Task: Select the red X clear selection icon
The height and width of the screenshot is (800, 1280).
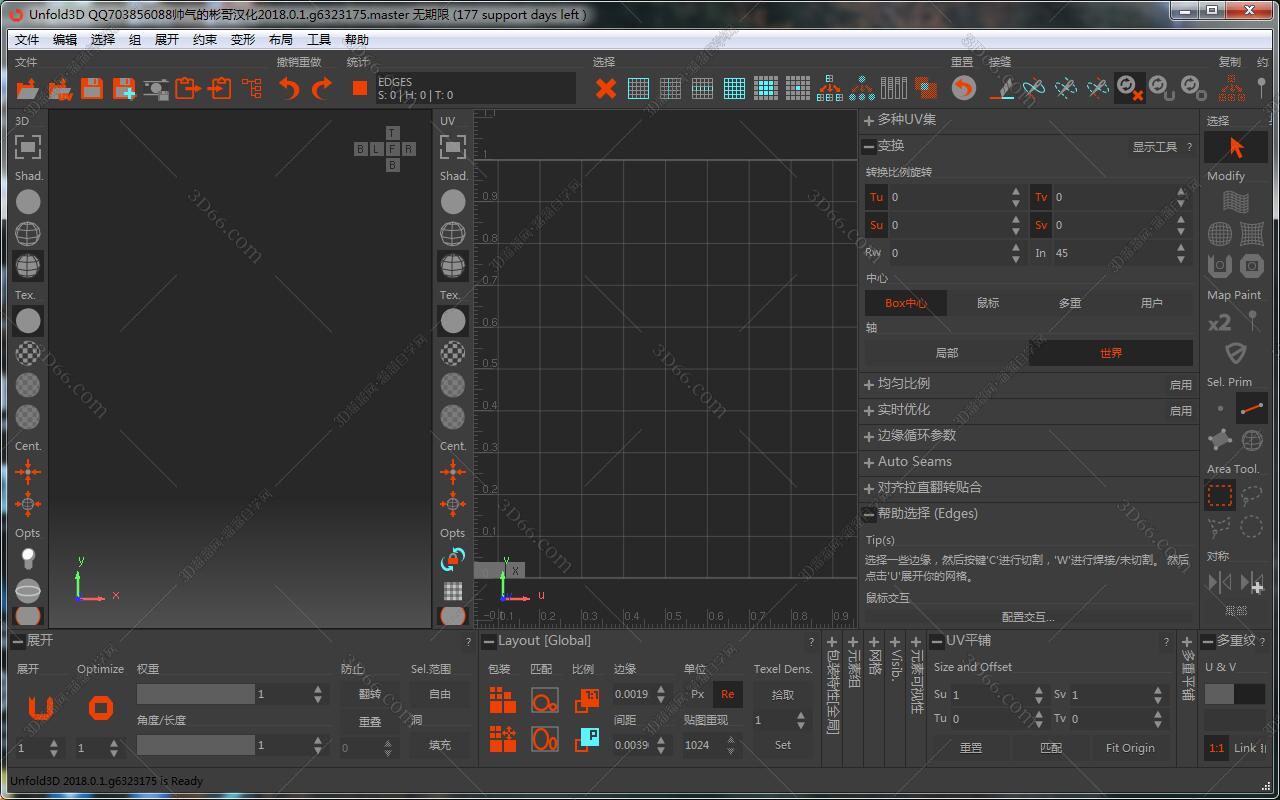Action: [605, 88]
